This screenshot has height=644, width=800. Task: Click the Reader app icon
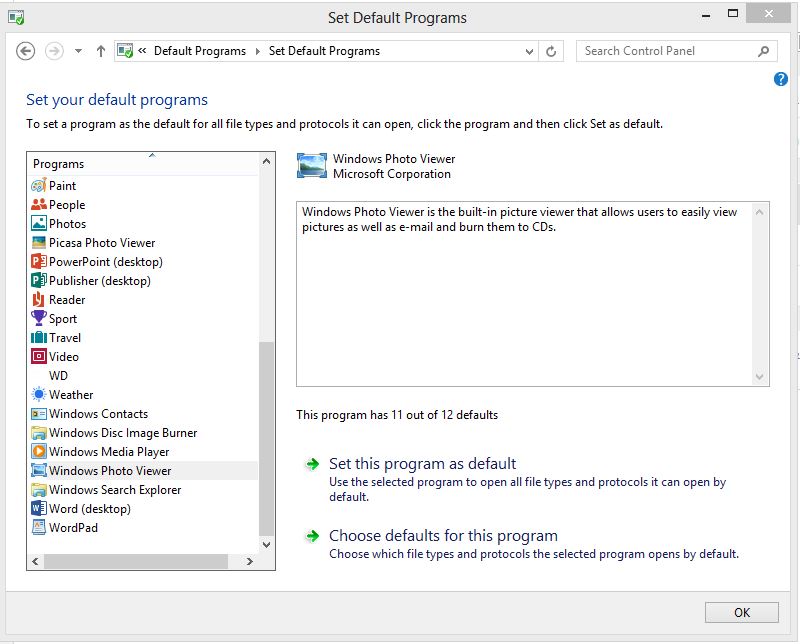(39, 300)
